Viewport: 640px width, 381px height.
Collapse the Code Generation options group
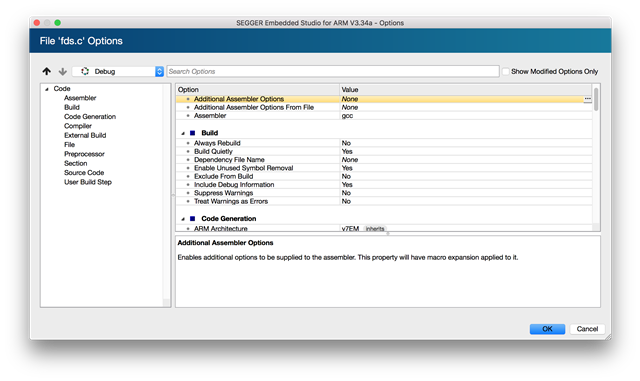[183, 219]
